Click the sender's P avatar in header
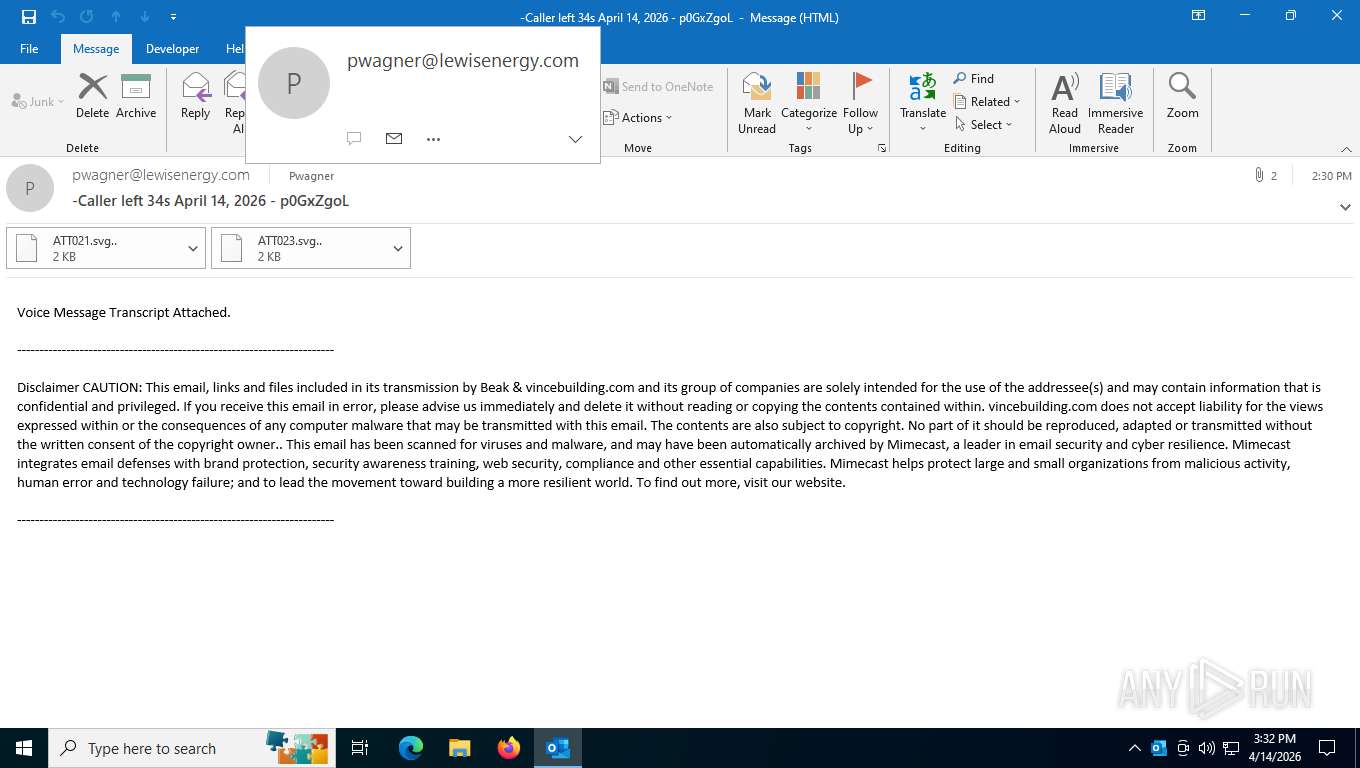This screenshot has width=1360, height=768. (x=30, y=188)
